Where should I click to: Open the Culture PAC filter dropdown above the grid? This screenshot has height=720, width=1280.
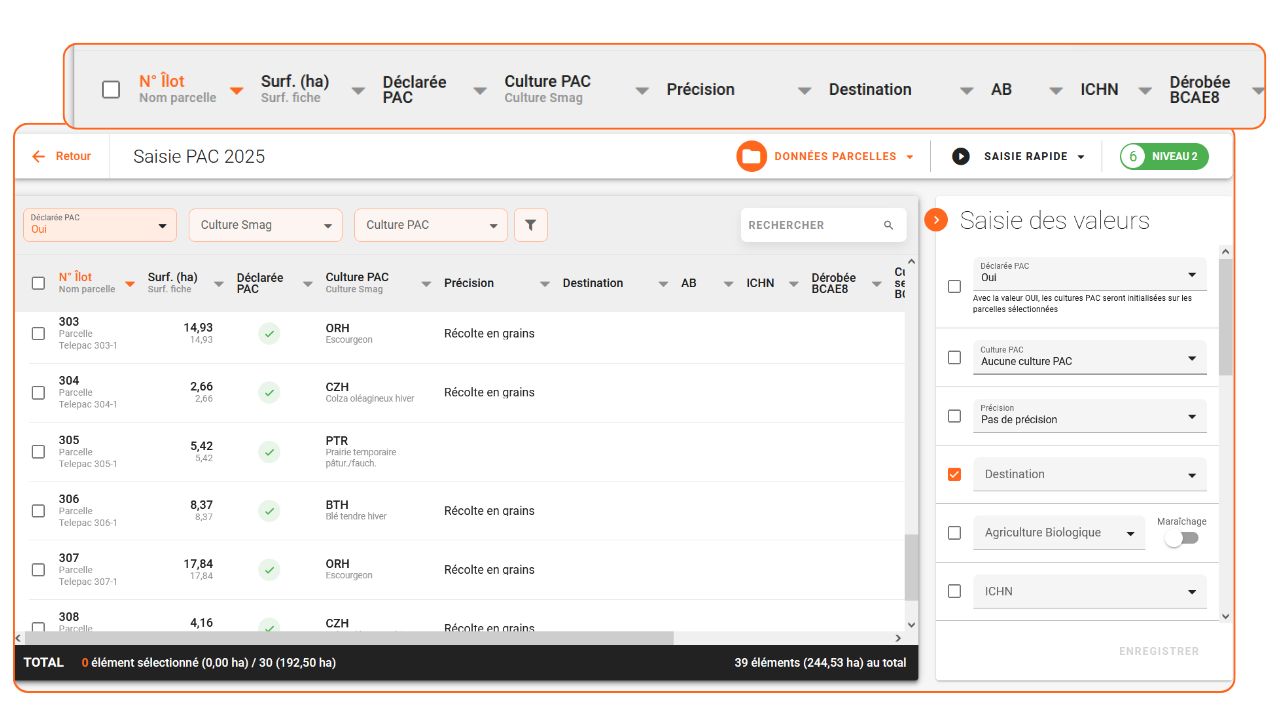click(431, 225)
